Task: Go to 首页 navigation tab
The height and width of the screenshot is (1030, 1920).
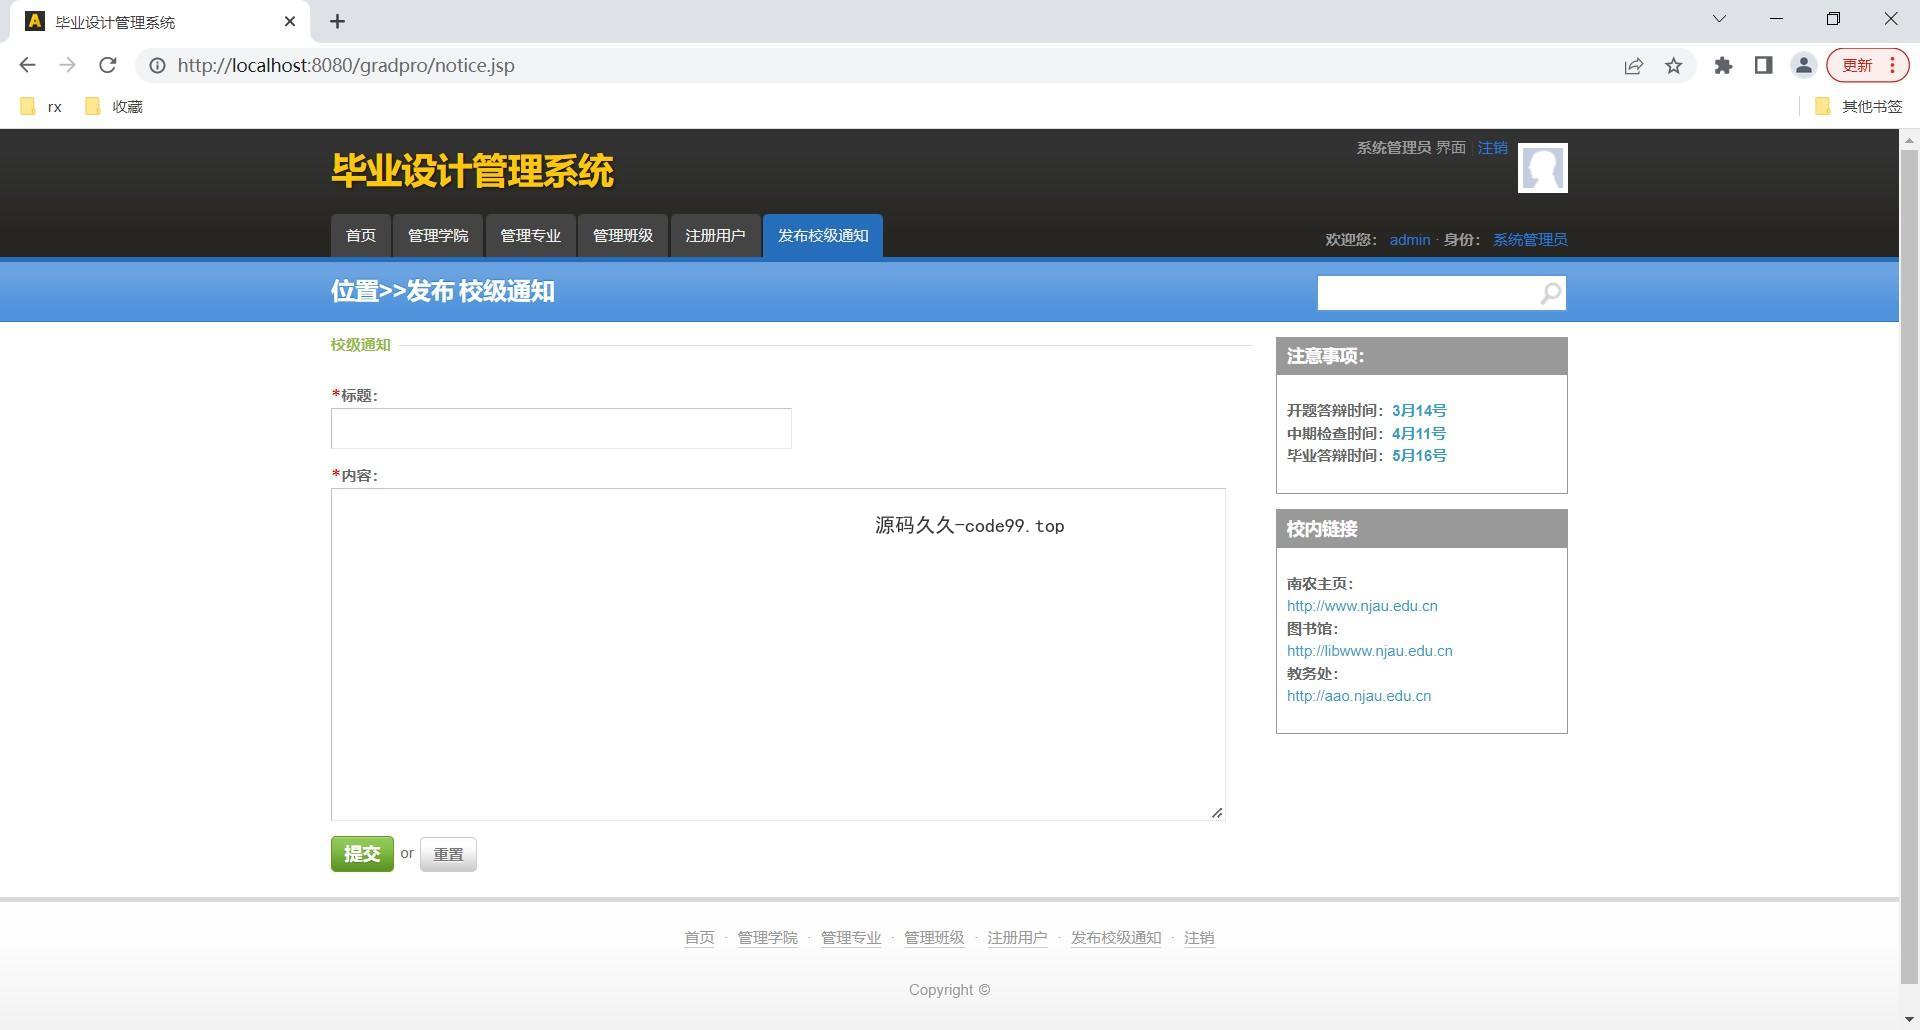Action: [361, 236]
